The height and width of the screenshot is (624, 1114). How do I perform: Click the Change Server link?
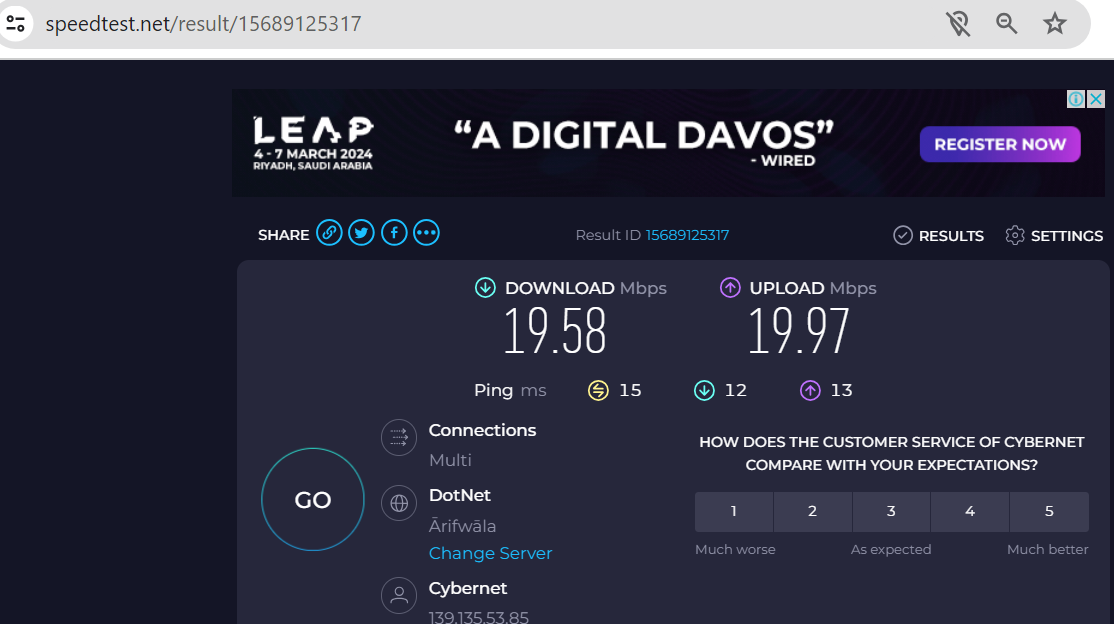pos(490,553)
